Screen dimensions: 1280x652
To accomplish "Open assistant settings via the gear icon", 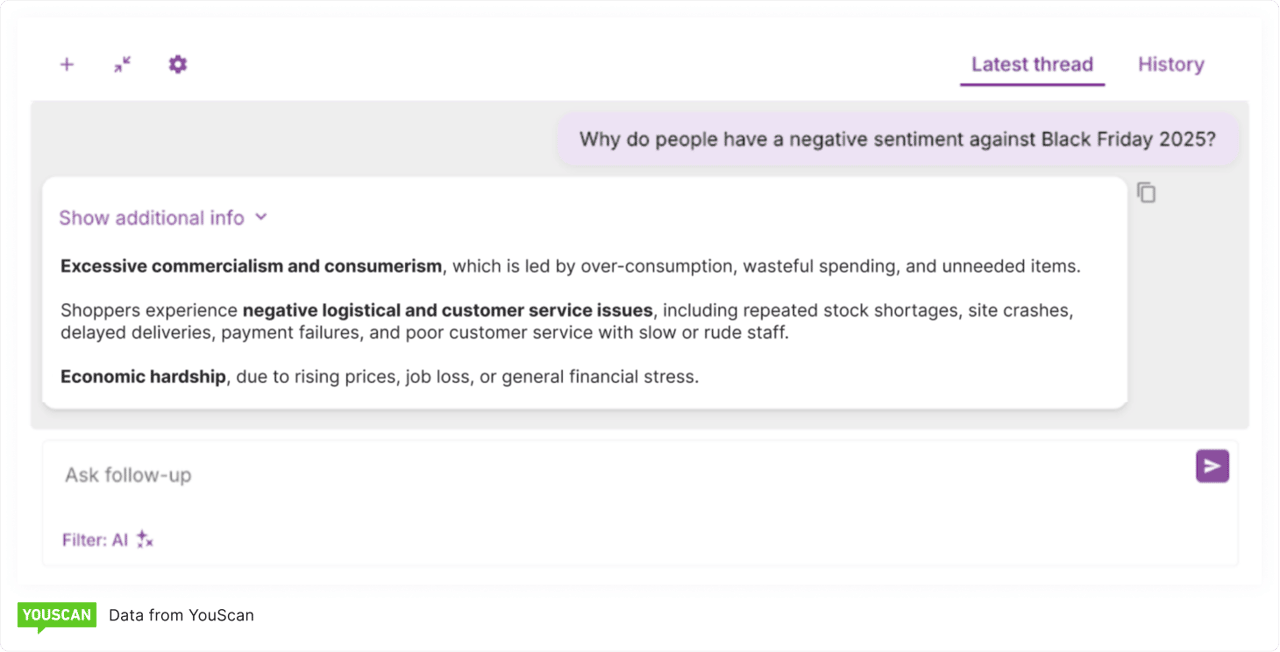I will click(x=177, y=64).
